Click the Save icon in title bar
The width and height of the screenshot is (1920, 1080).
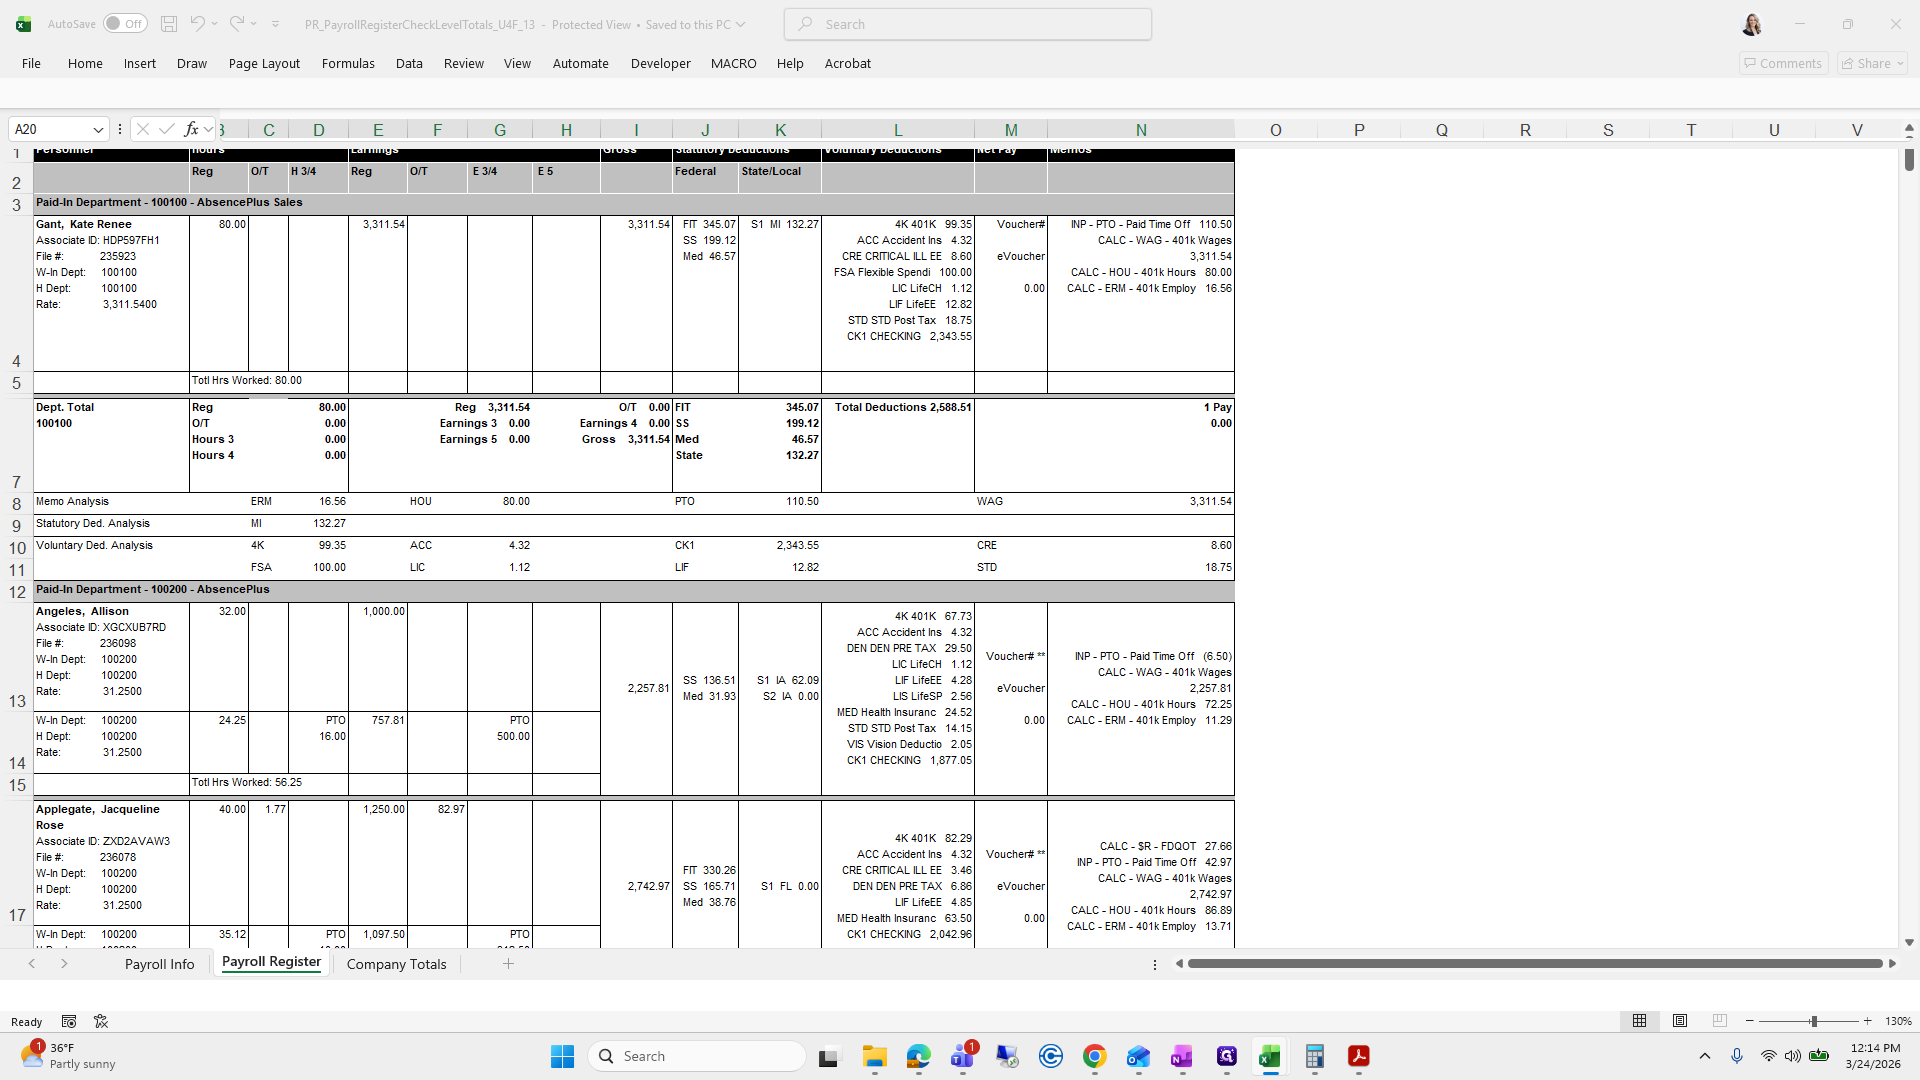(x=169, y=24)
